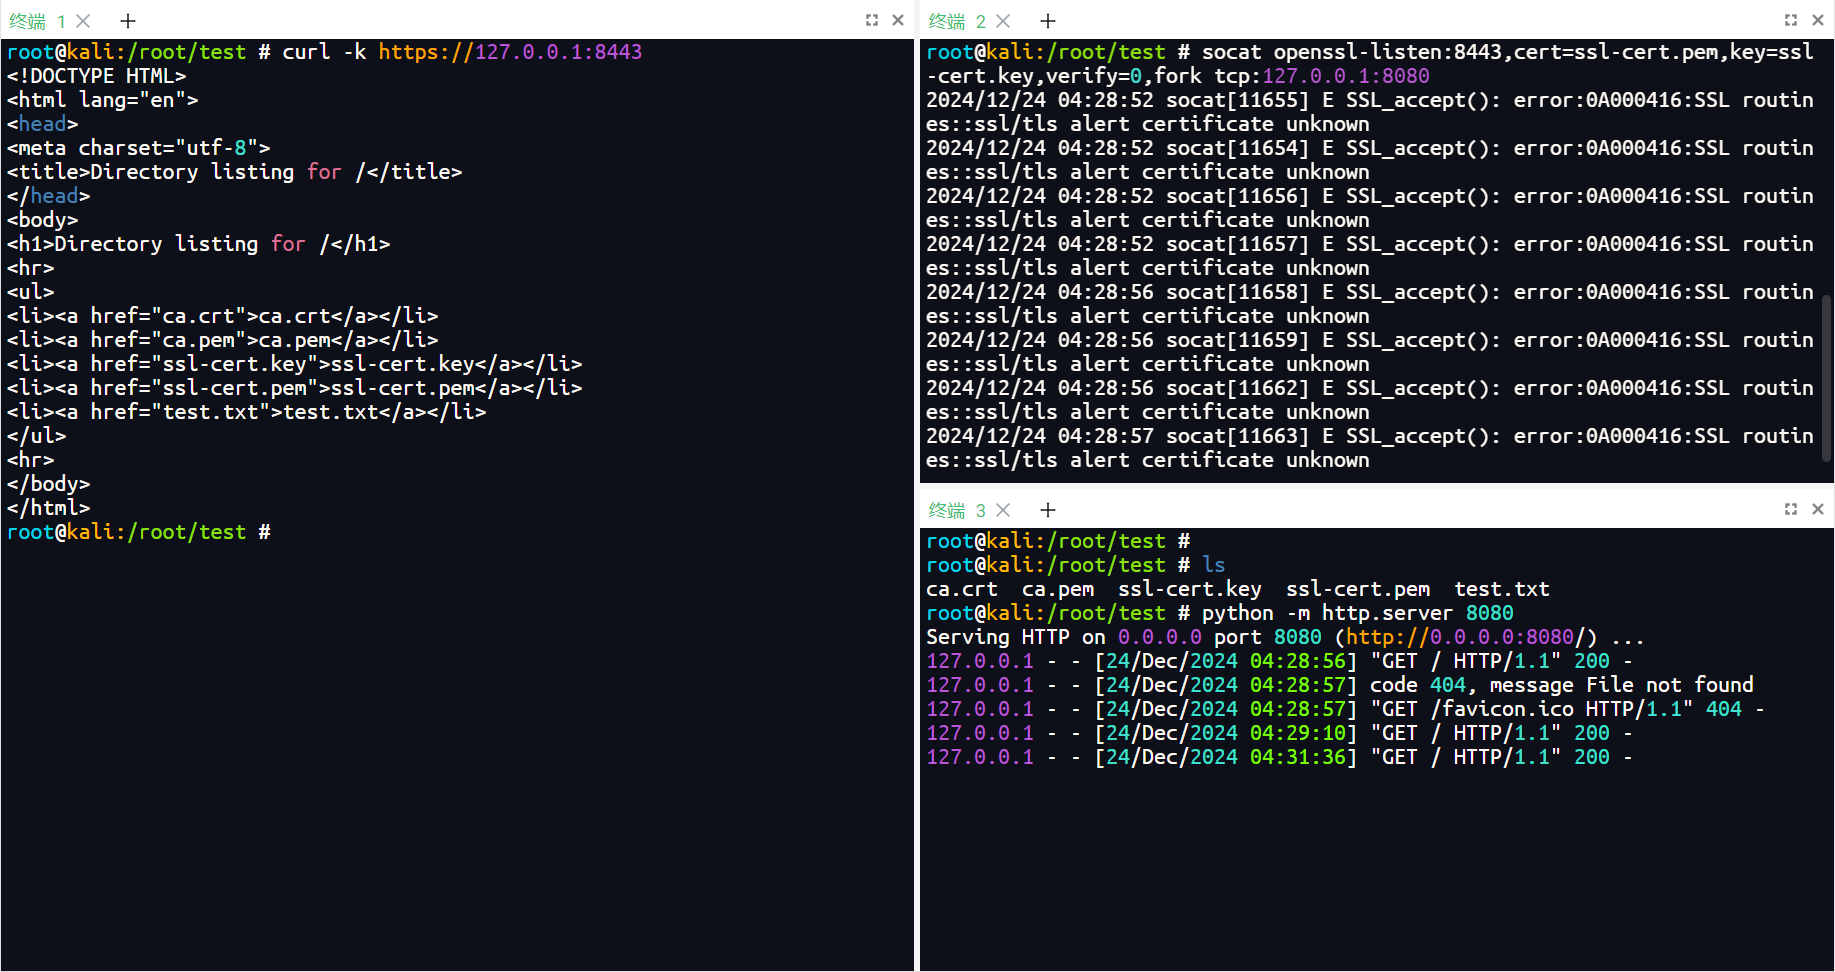Open a new tab beside 终端 3
This screenshot has width=1835, height=972.
pos(1048,510)
